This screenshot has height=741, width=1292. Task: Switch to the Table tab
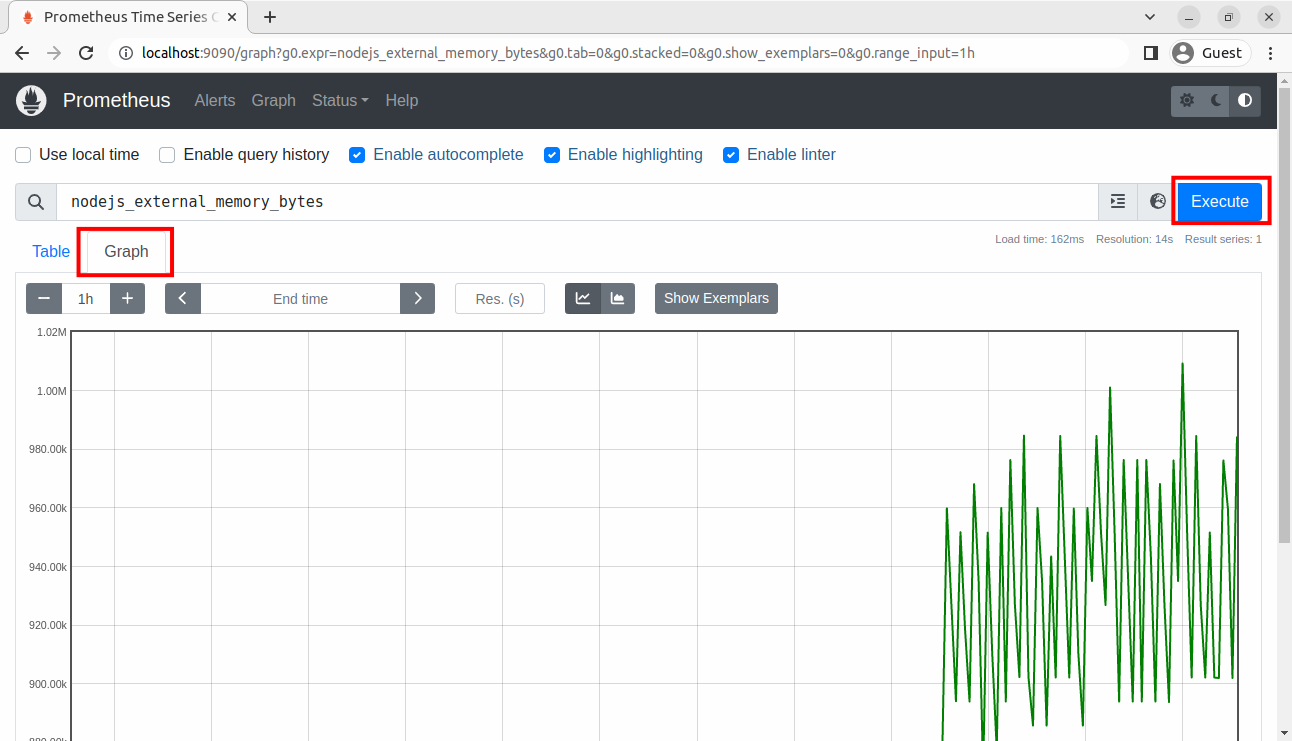click(x=51, y=252)
